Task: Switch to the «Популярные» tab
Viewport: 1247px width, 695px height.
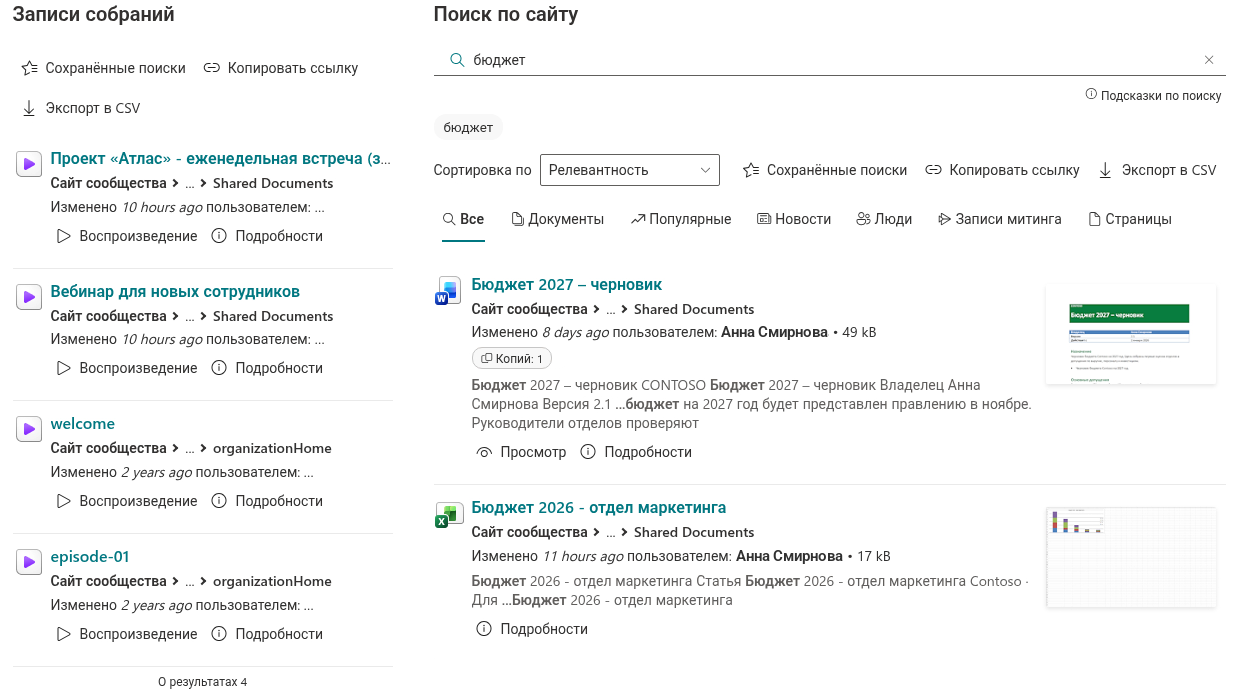Action: coord(681,219)
